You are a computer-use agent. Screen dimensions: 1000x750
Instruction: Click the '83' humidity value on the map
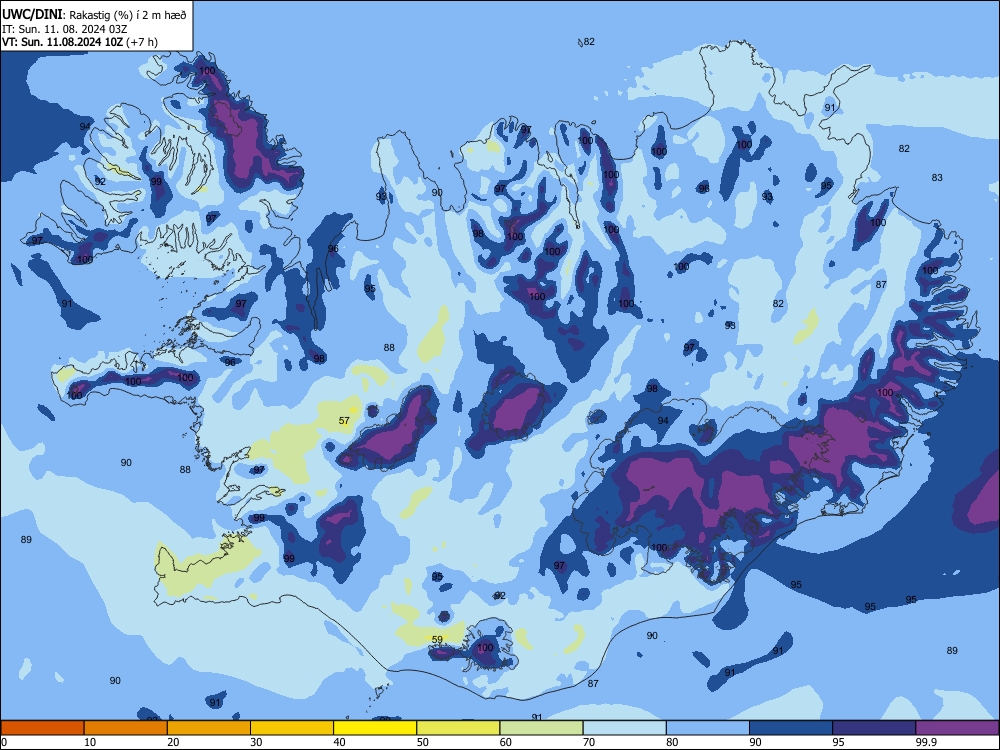(x=937, y=177)
